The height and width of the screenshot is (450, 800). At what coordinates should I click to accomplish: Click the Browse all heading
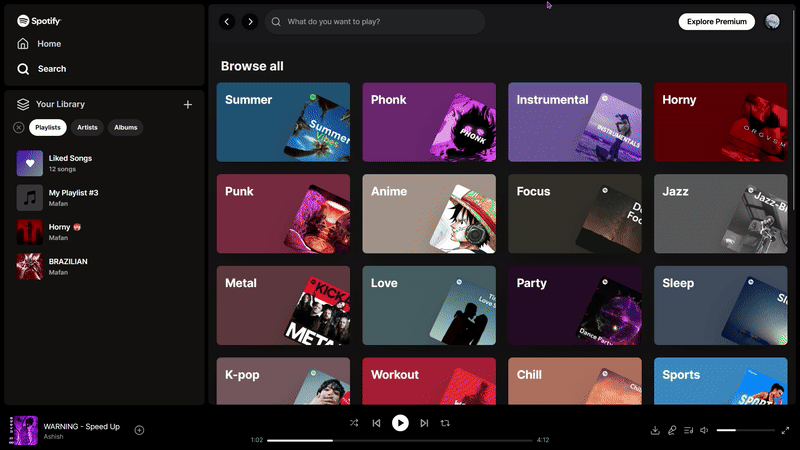click(252, 66)
